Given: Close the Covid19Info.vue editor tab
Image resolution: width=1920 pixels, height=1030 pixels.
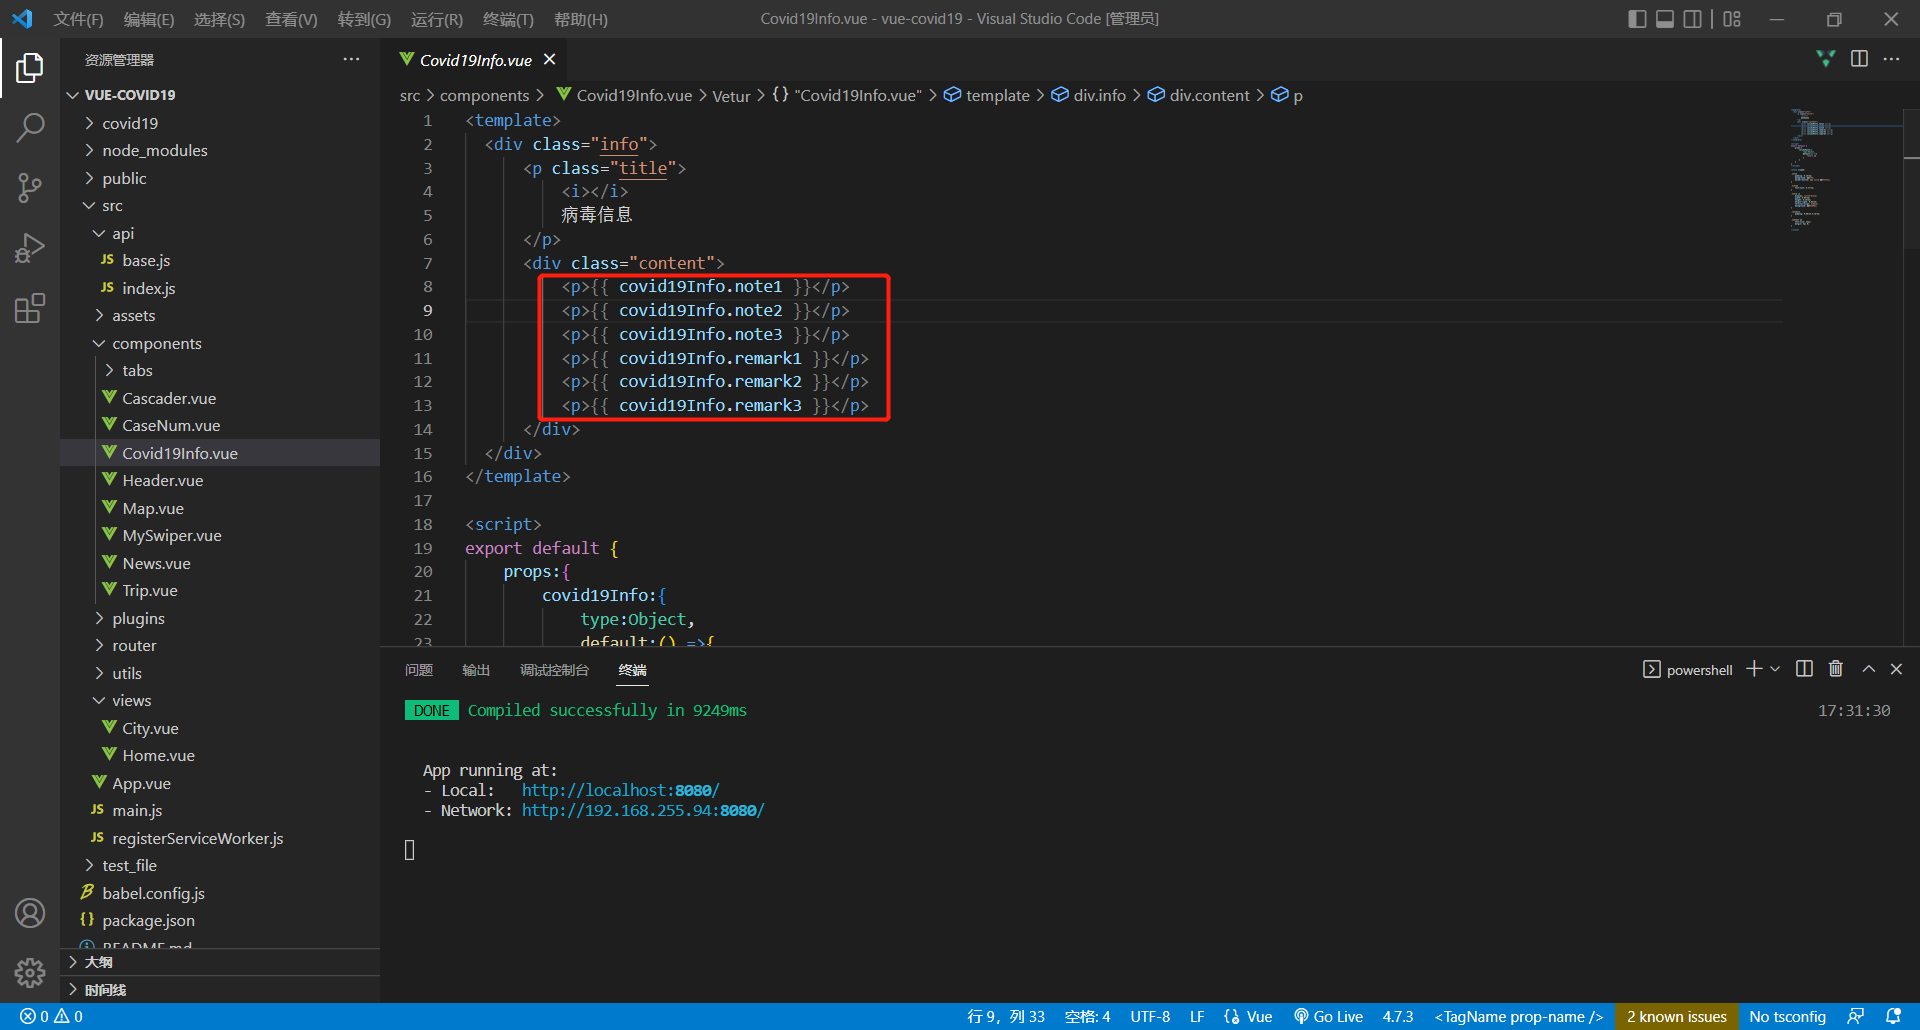Looking at the screenshot, I should (x=549, y=60).
